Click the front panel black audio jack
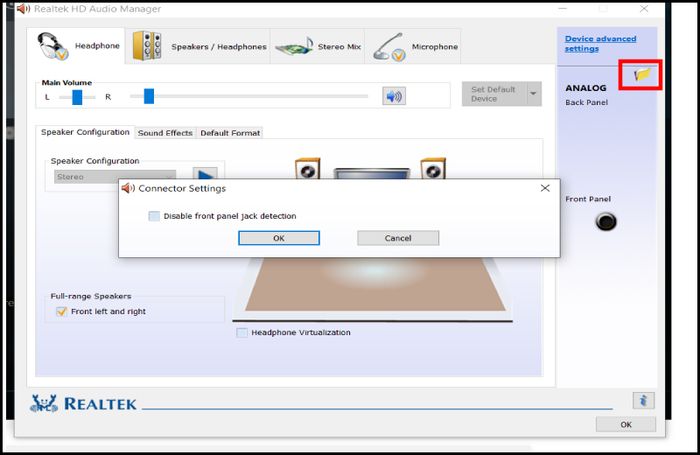Viewport: 700px width, 455px height. tap(606, 221)
